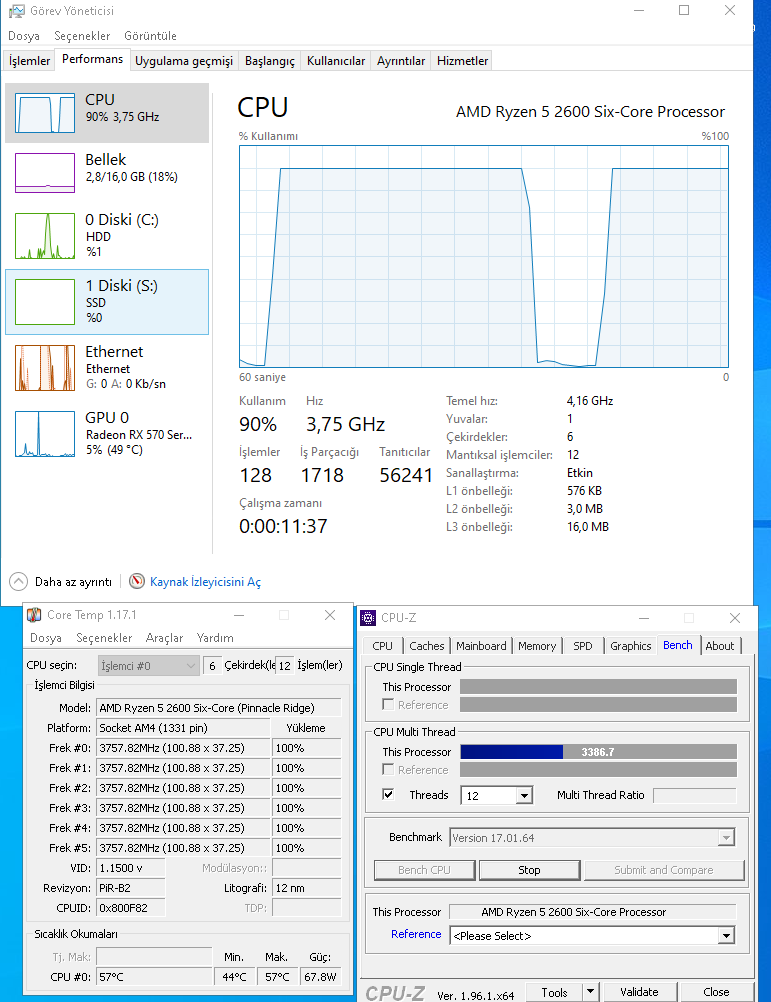Open Seçenekler menu in Task Manager

pos(82,36)
